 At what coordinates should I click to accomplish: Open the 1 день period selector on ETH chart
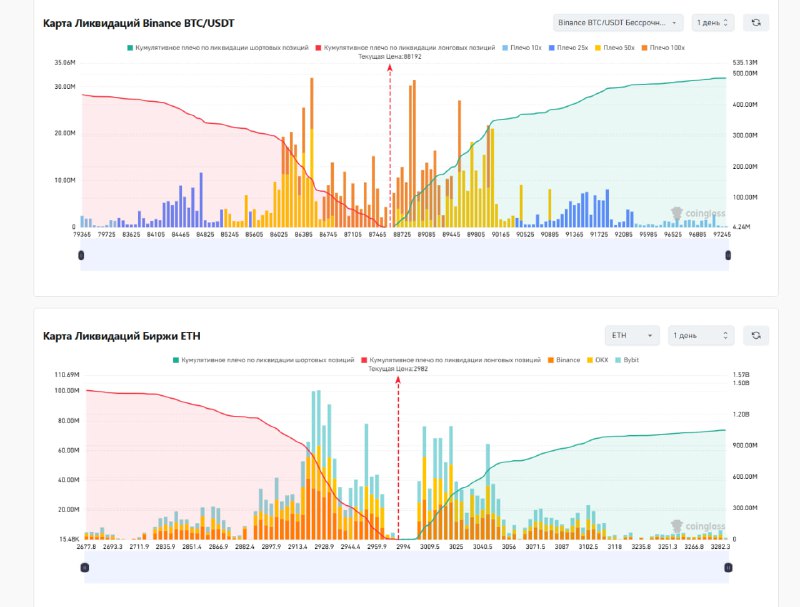click(x=700, y=335)
